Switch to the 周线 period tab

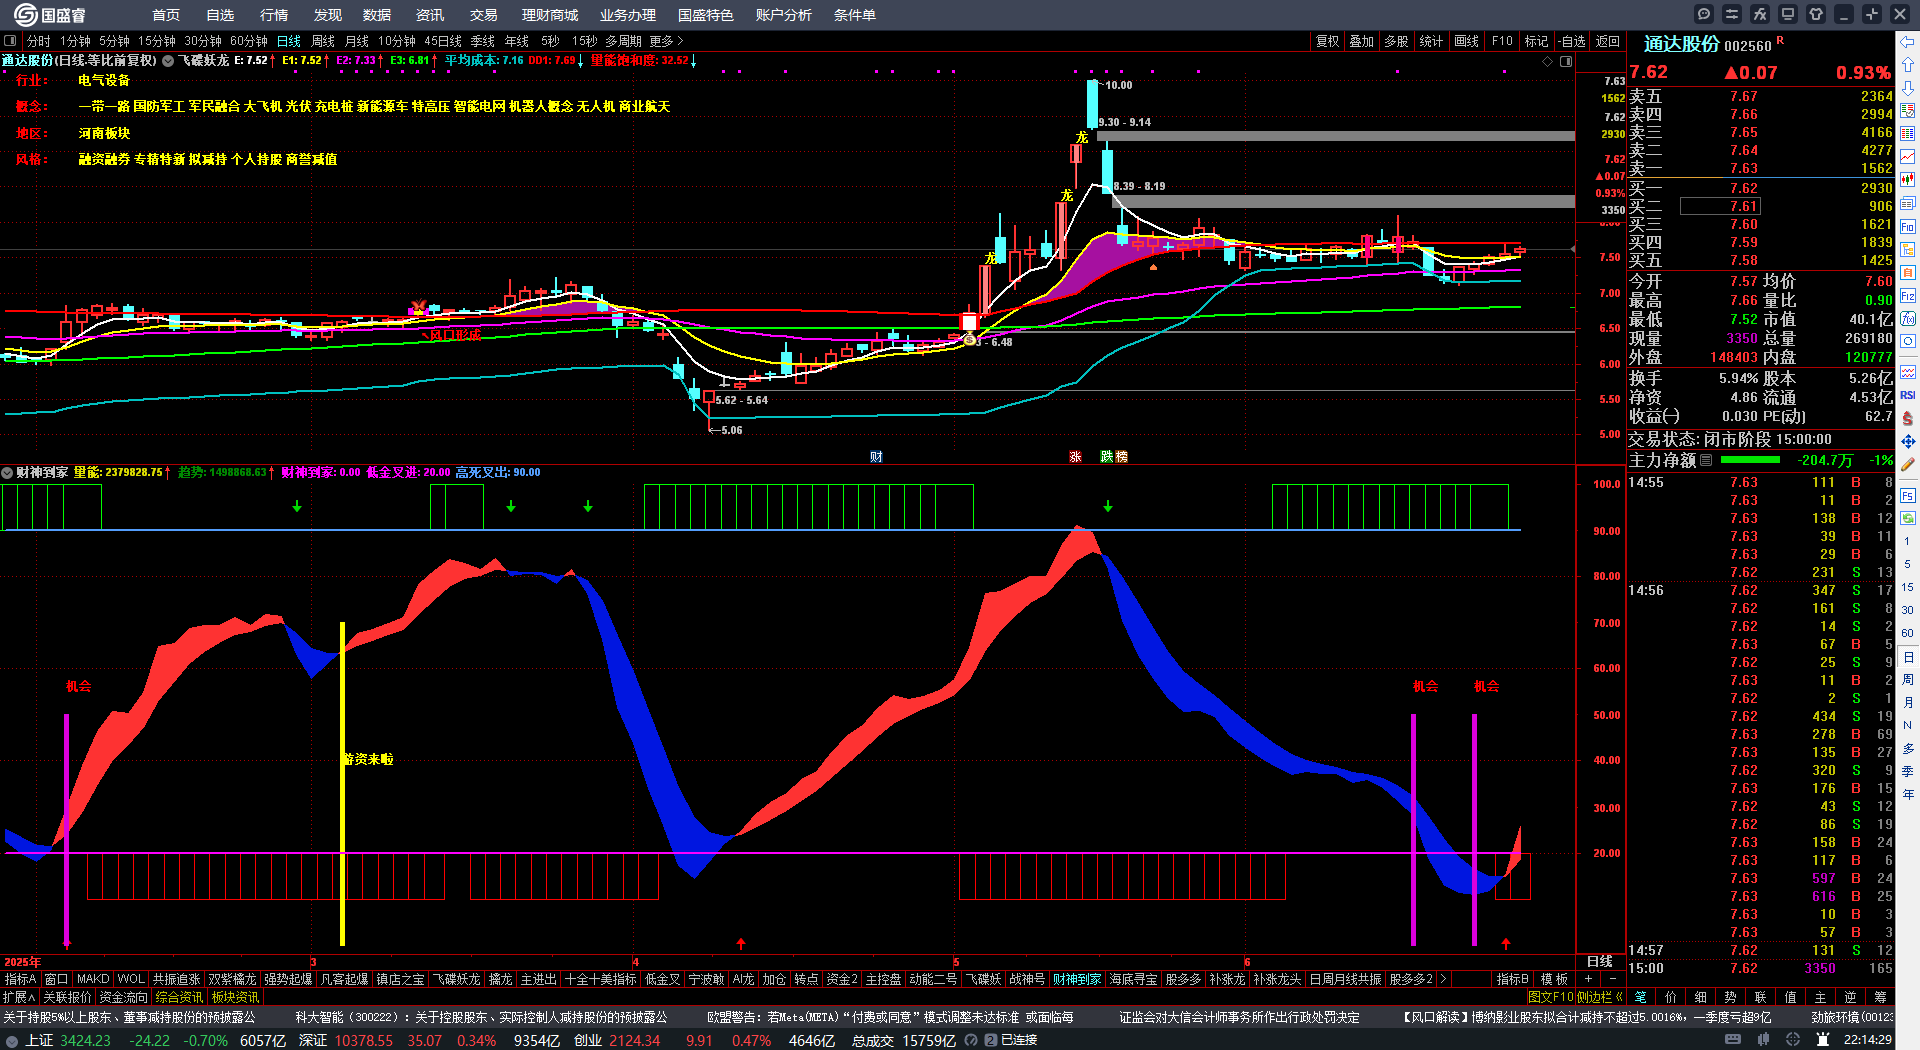[323, 41]
